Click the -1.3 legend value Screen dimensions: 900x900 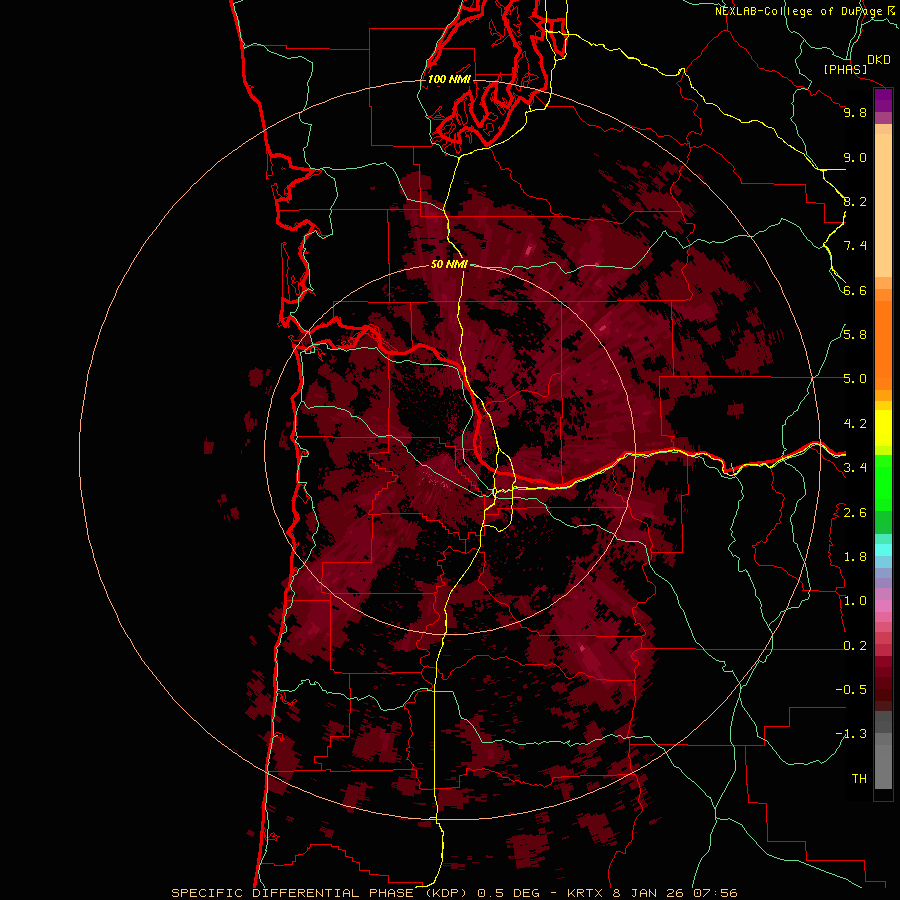point(851,734)
